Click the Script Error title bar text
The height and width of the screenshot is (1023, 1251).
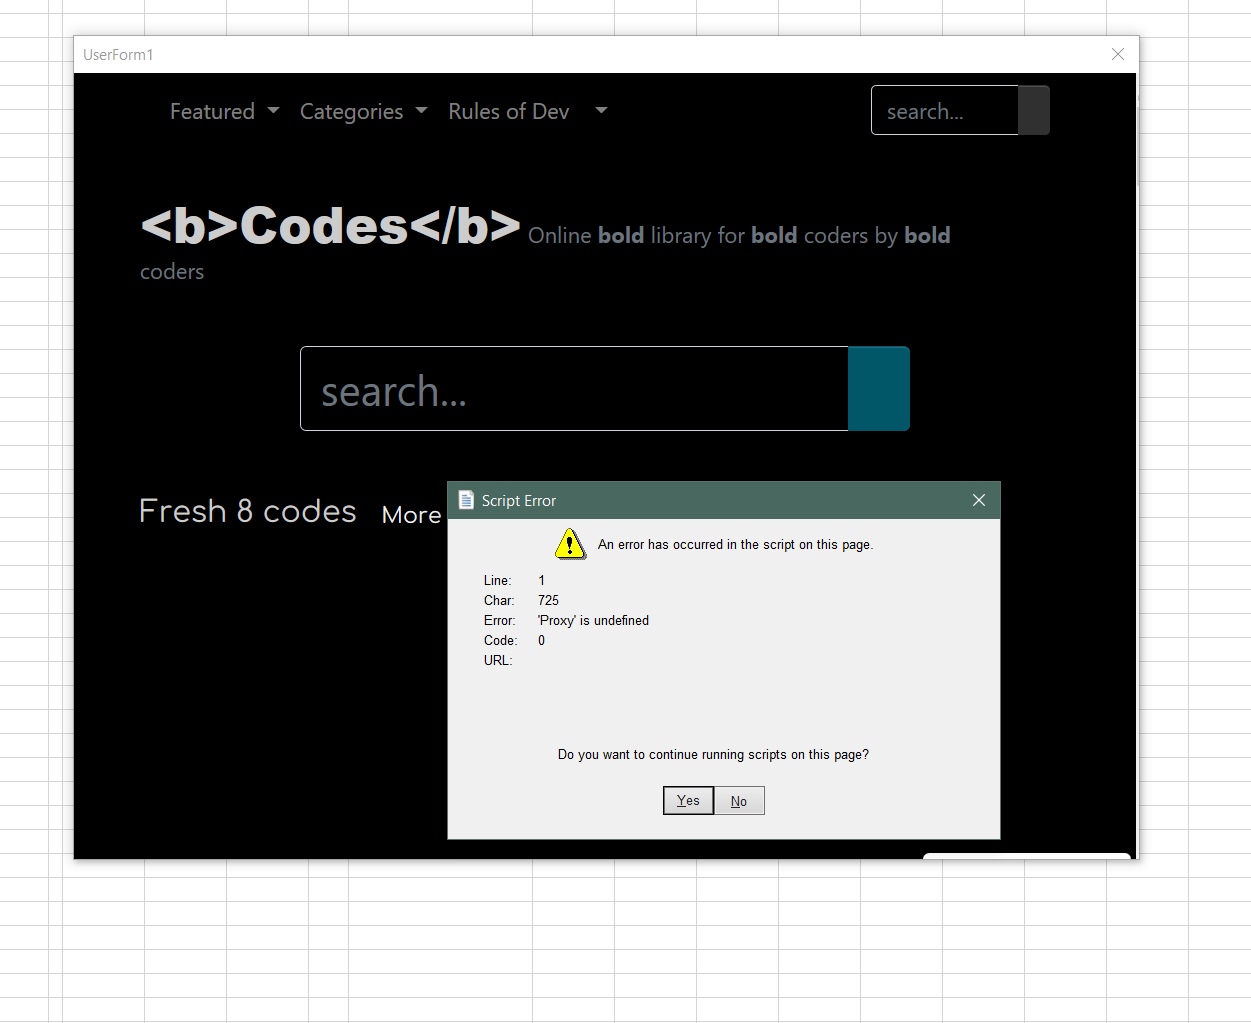pyautogui.click(x=518, y=501)
